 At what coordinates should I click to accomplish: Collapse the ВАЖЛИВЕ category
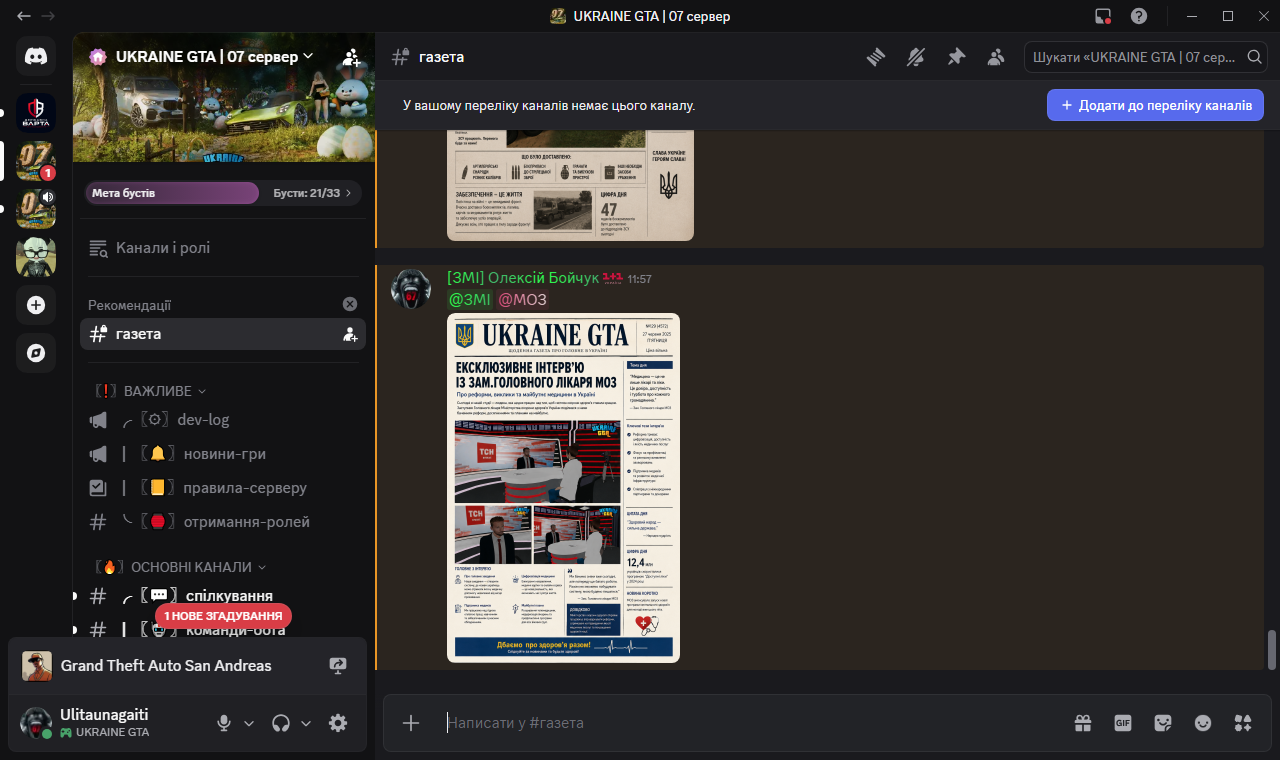pyautogui.click(x=150, y=390)
